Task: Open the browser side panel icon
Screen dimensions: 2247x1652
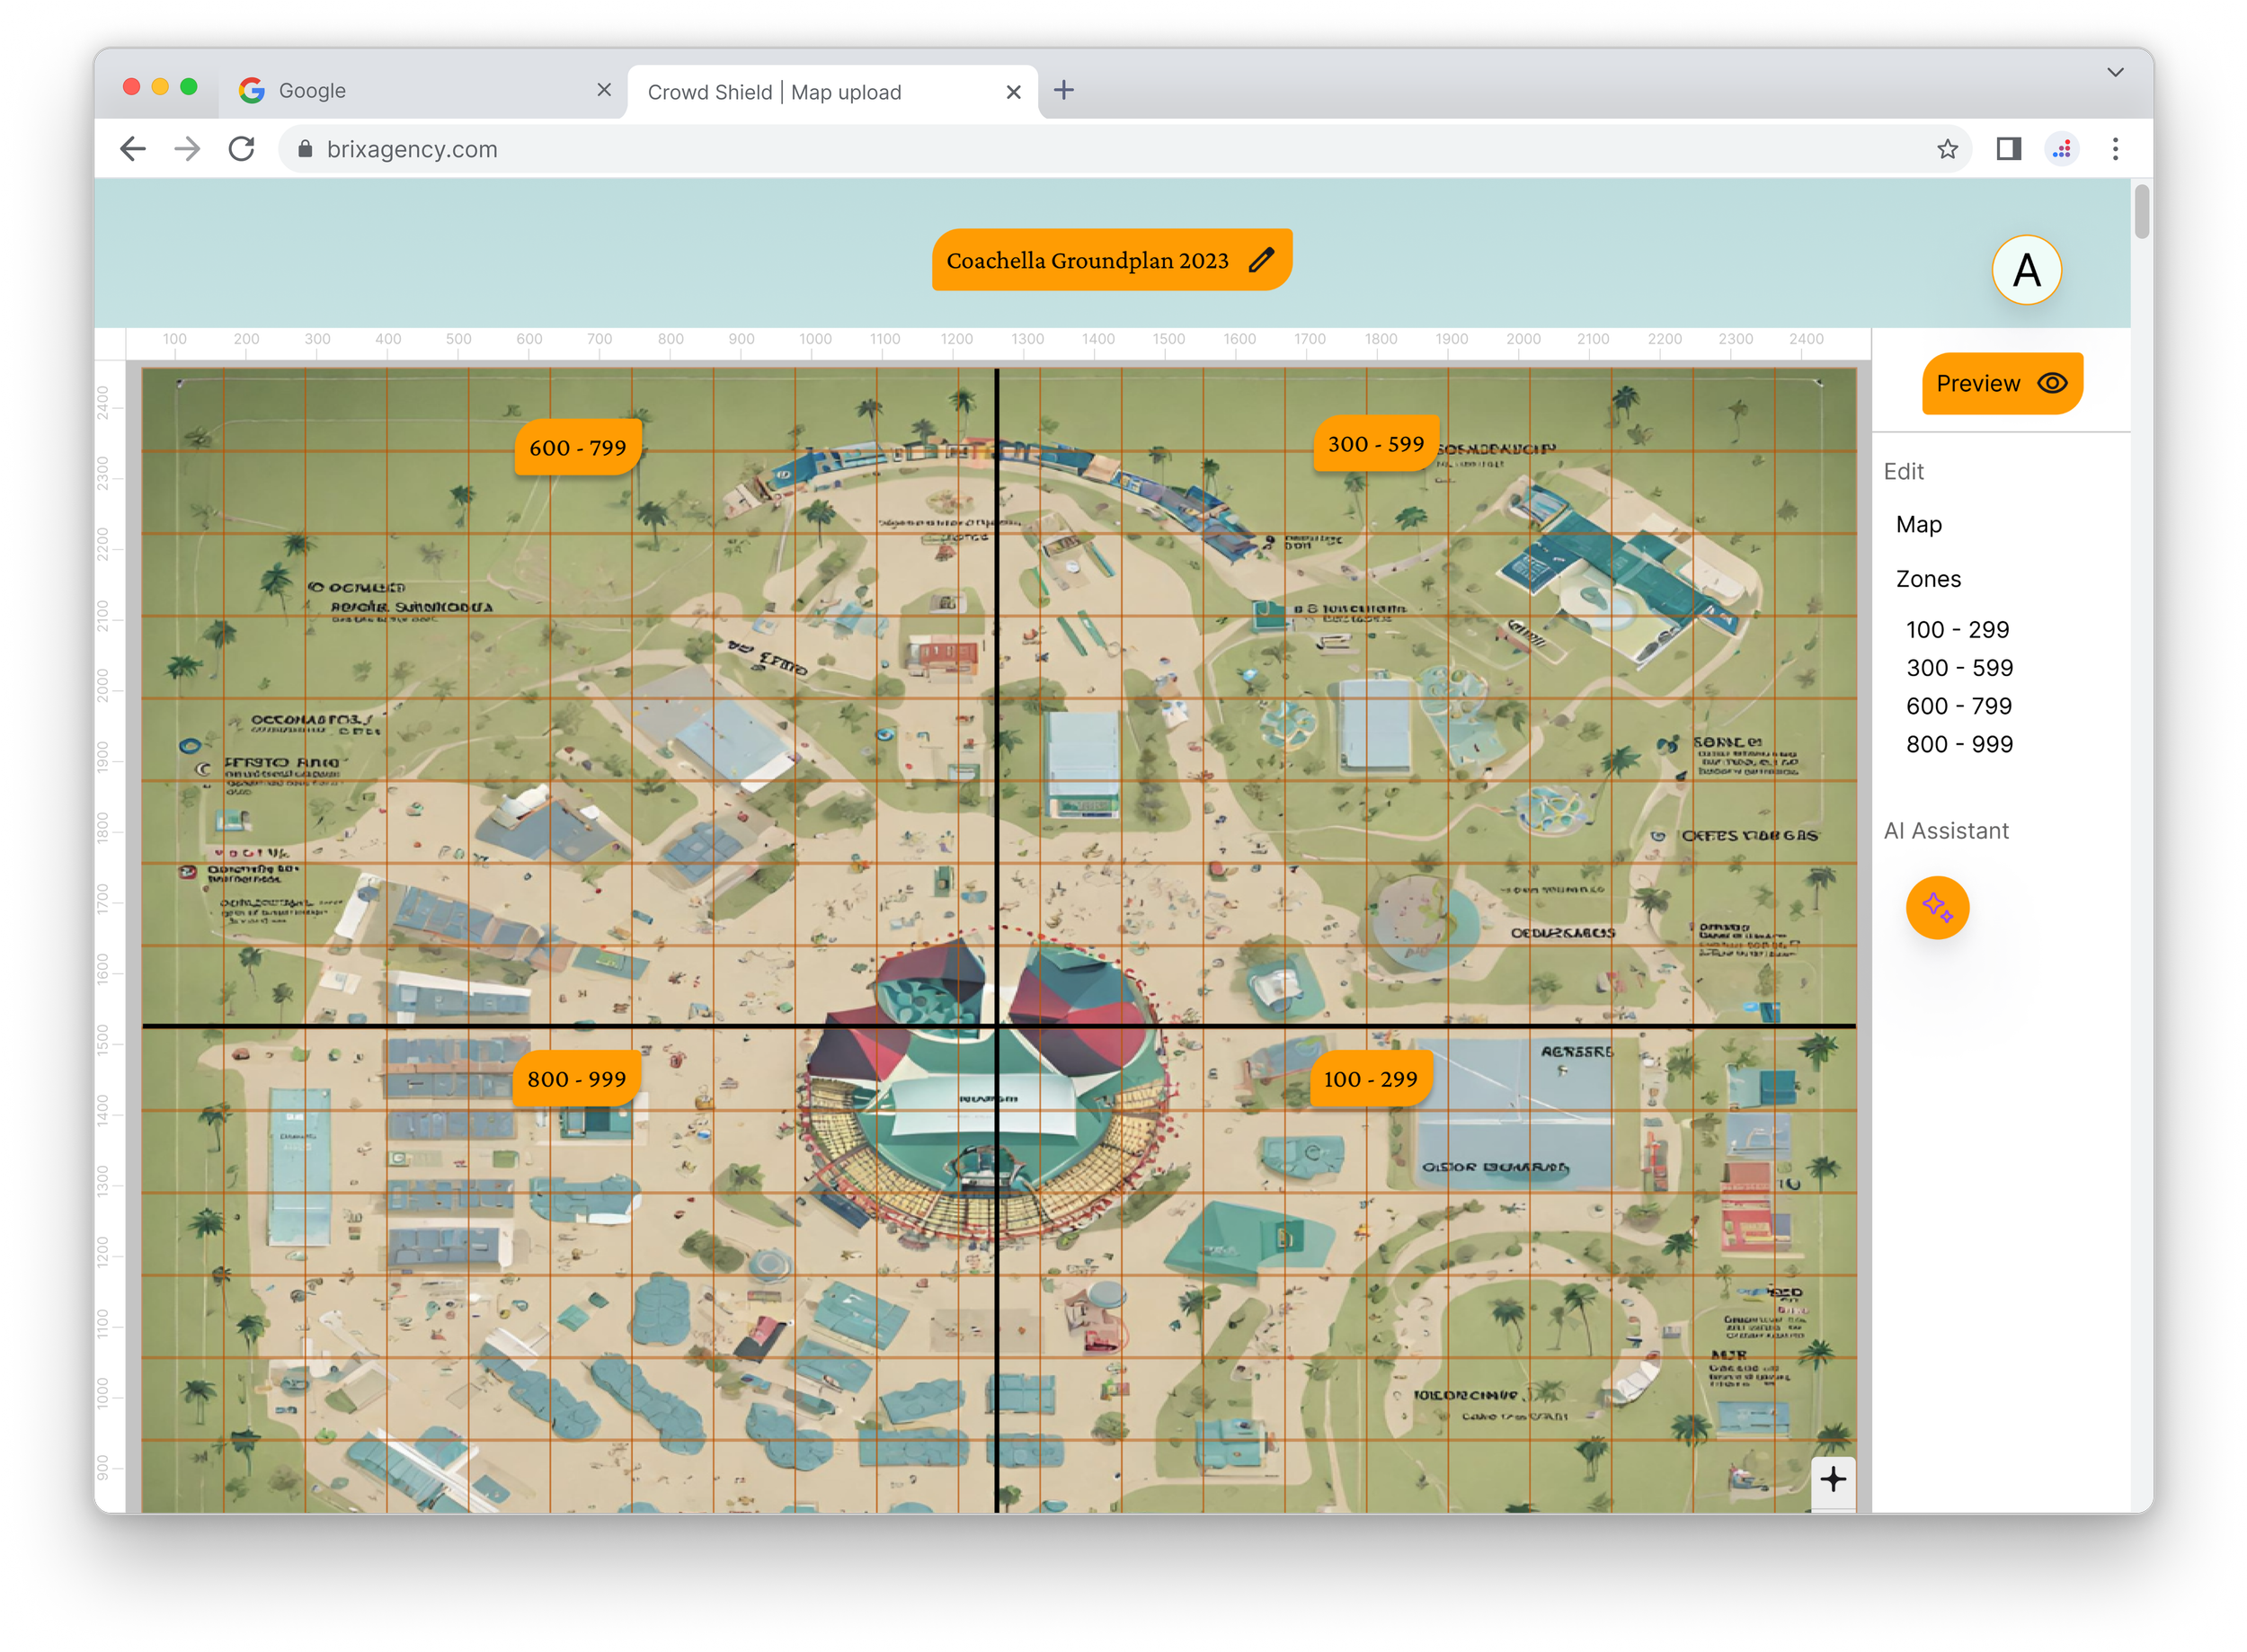Action: (x=2008, y=149)
